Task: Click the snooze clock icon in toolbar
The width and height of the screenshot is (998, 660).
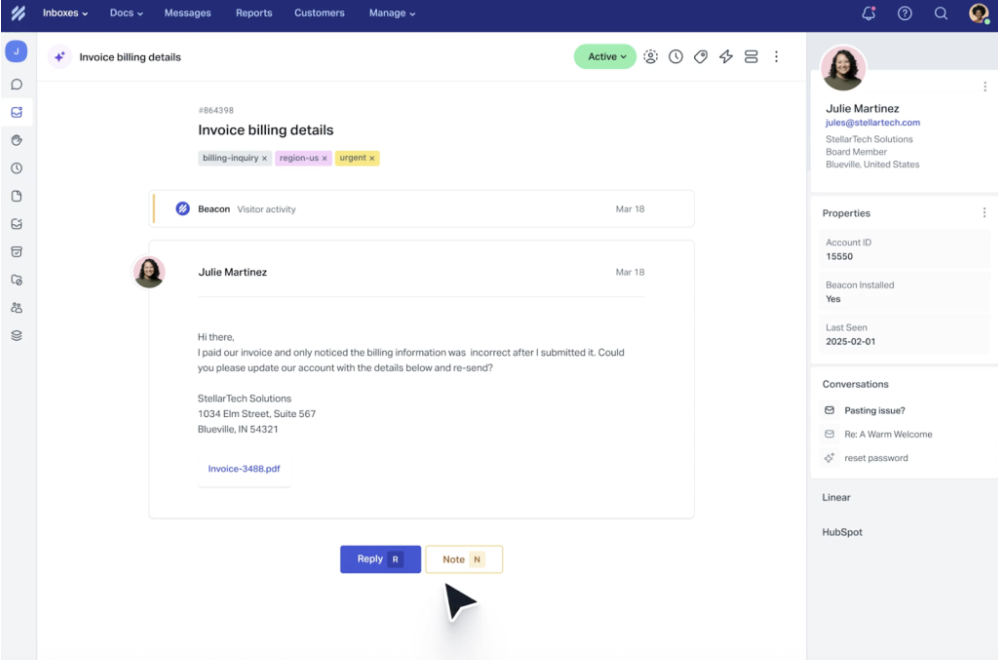Action: pyautogui.click(x=676, y=57)
